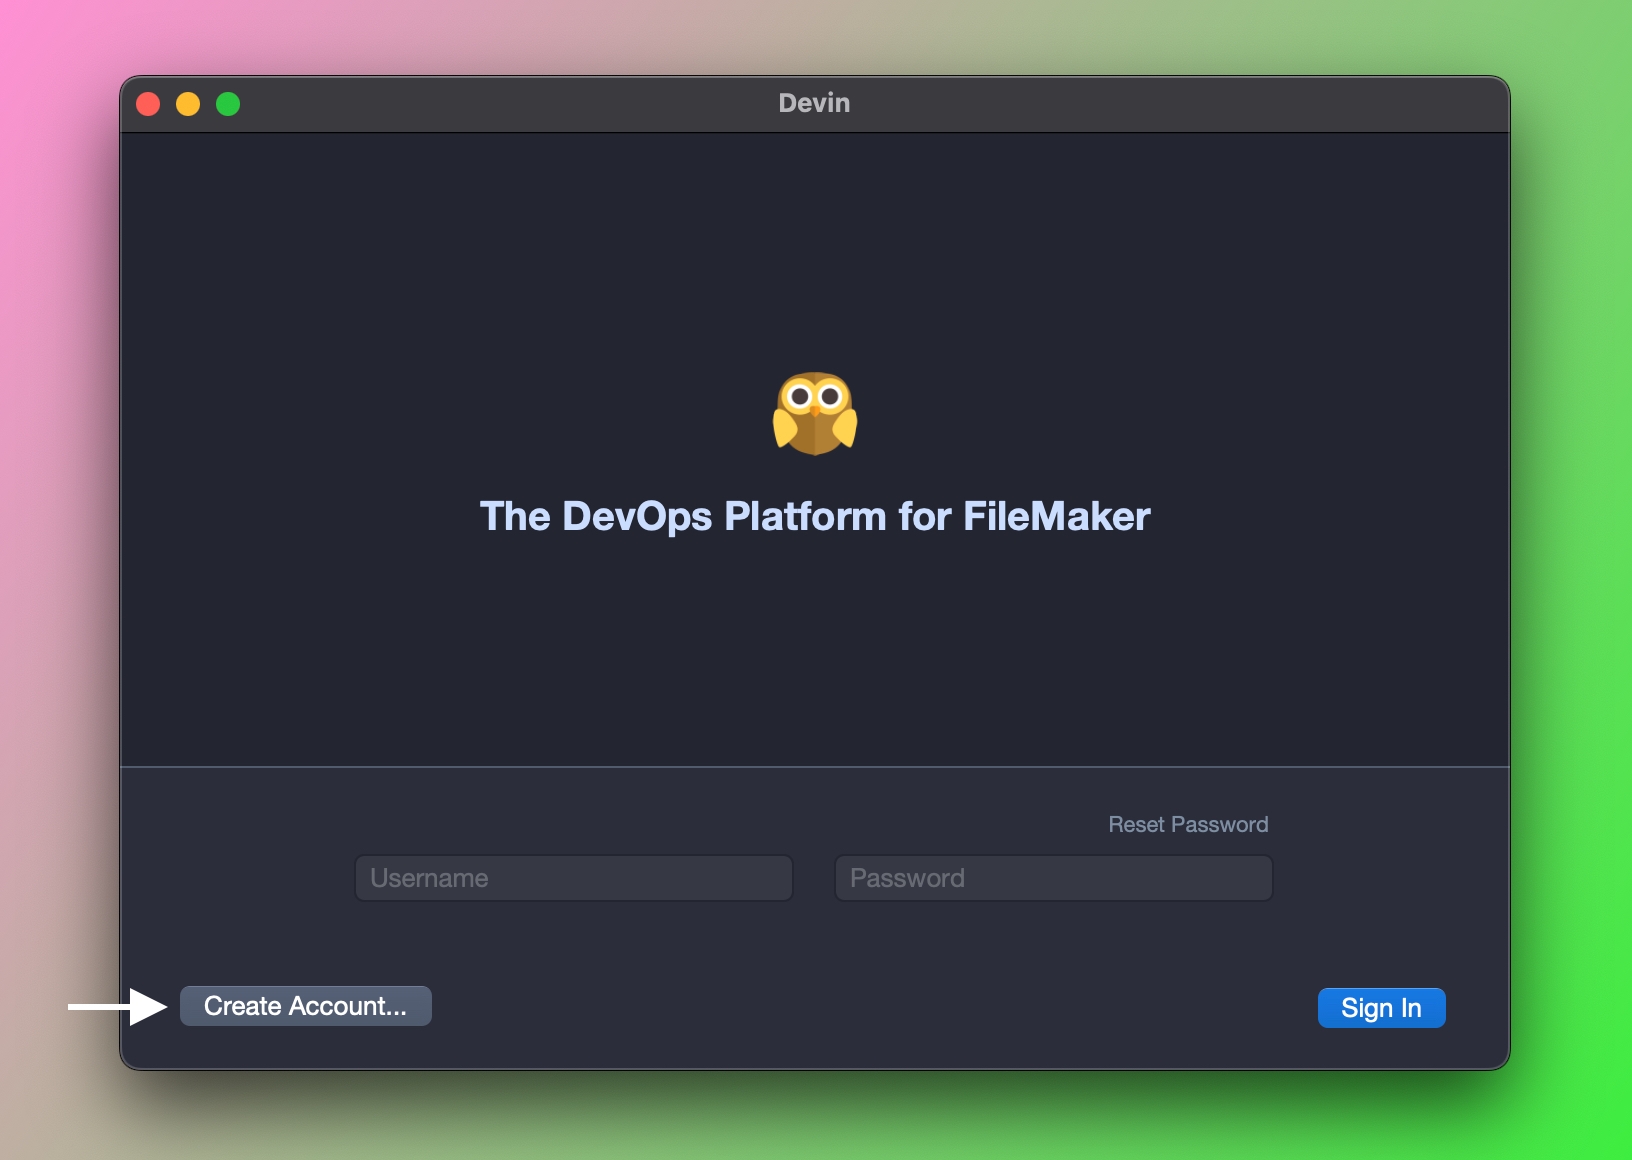Open the Create Account dialog
This screenshot has width=1632, height=1160.
(305, 1006)
